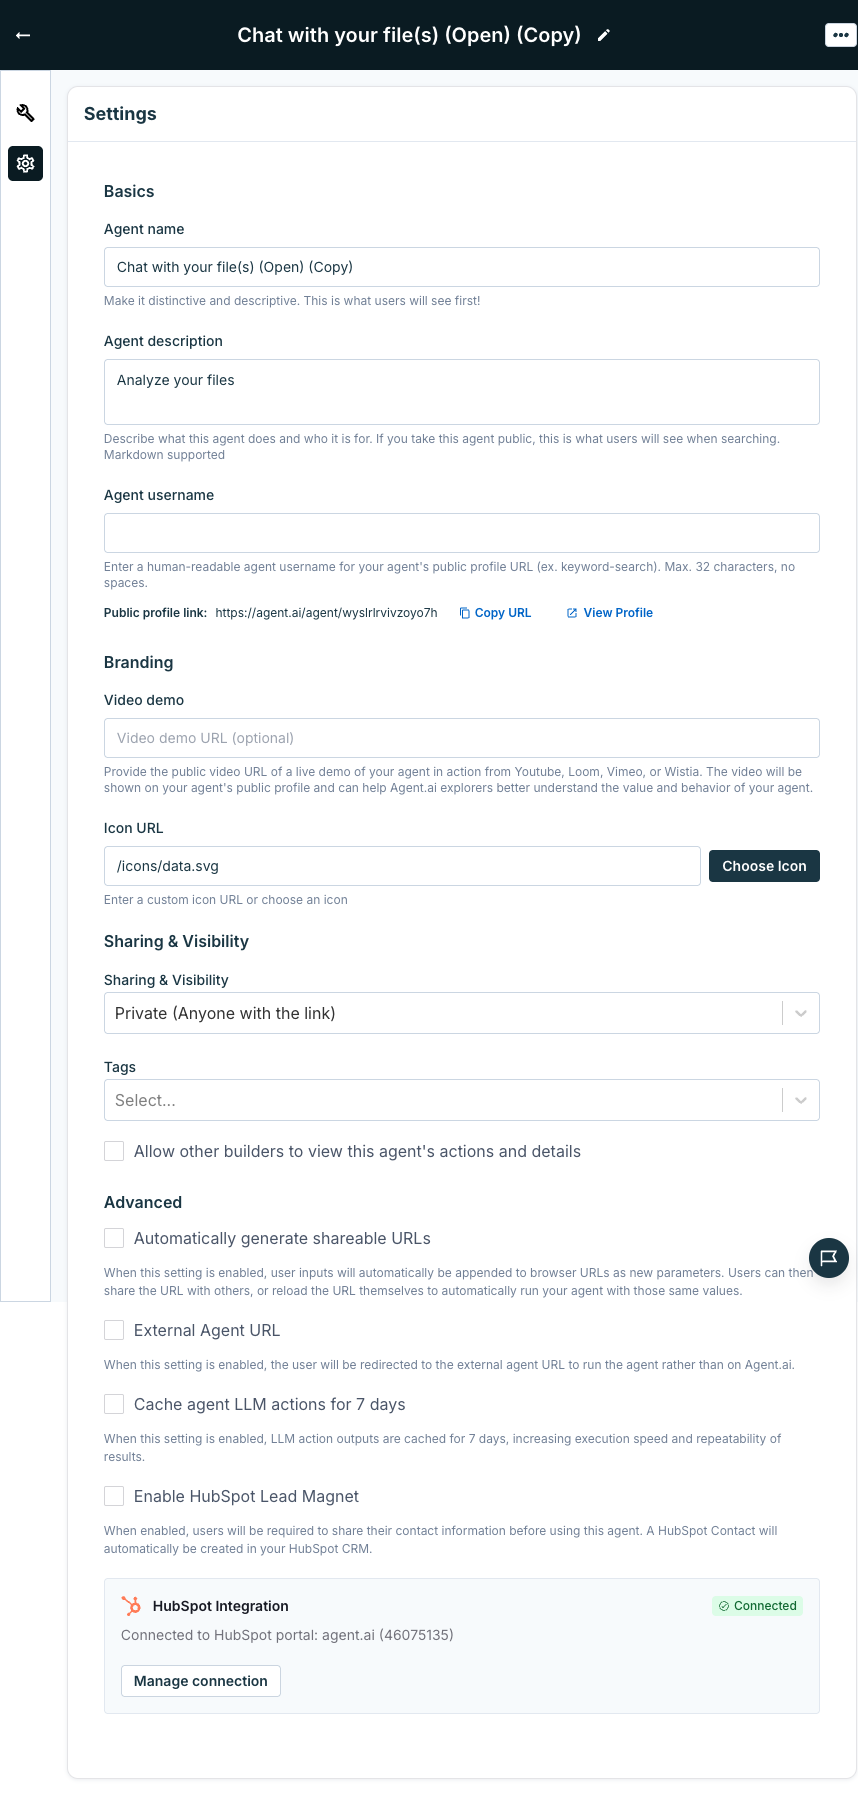The height and width of the screenshot is (1811, 858).
Task: Open the Sharing & Visibility dropdown
Action: [461, 1012]
